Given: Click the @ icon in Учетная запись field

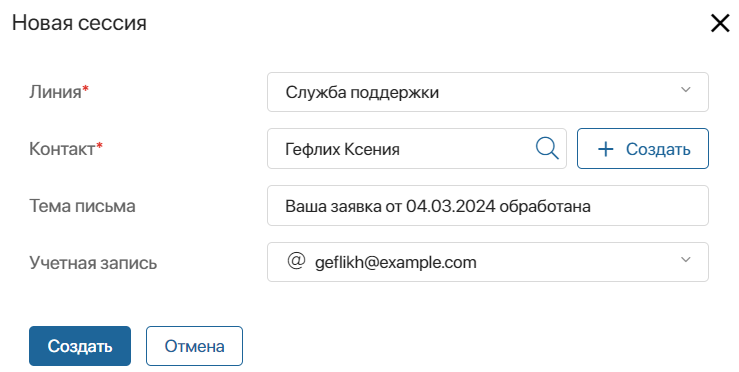Looking at the screenshot, I should point(296,260).
